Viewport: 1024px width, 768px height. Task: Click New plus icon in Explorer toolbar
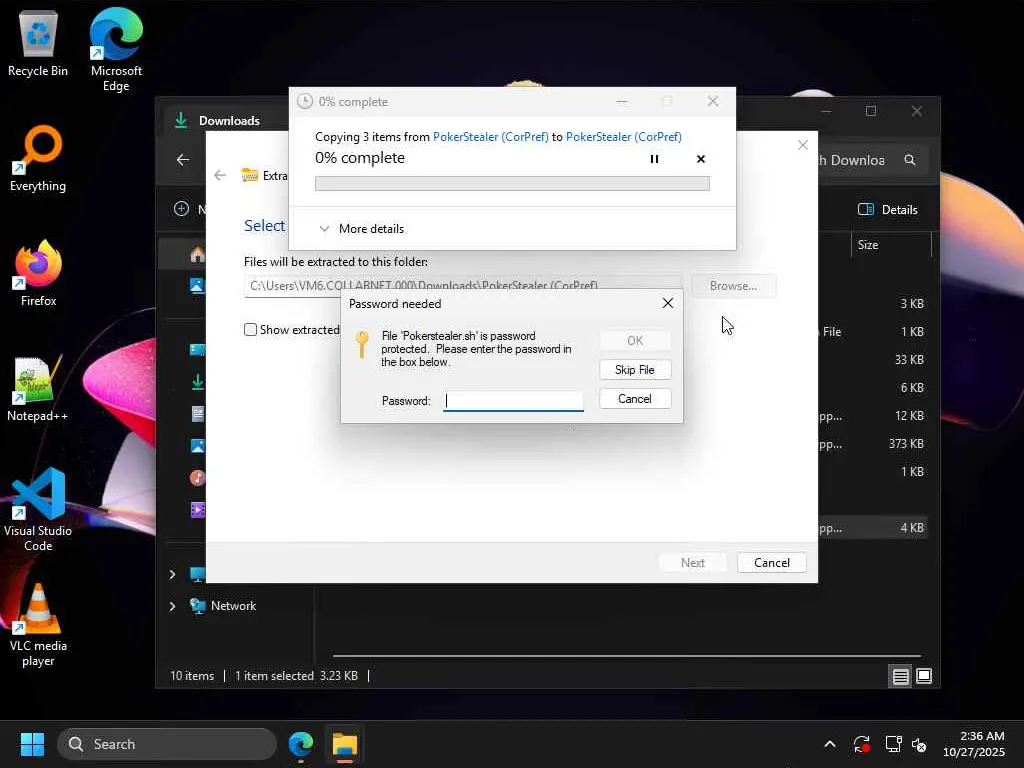tap(182, 209)
